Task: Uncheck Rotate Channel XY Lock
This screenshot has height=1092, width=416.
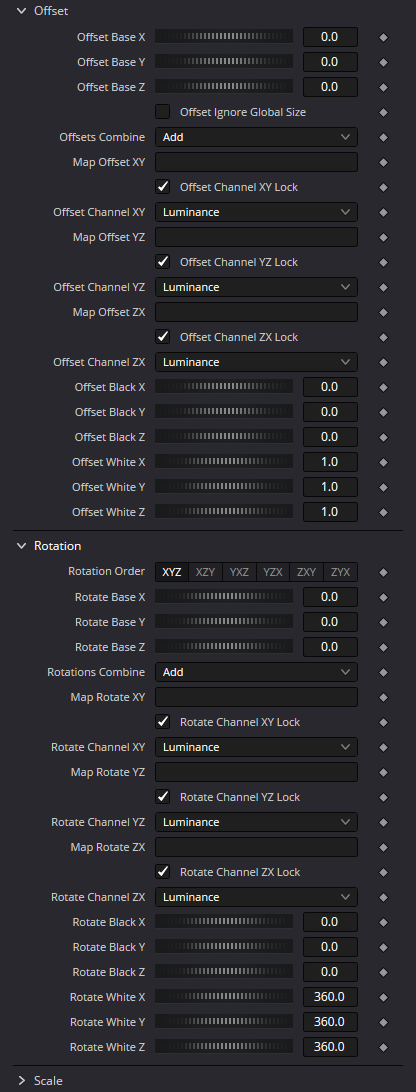Action: point(162,722)
